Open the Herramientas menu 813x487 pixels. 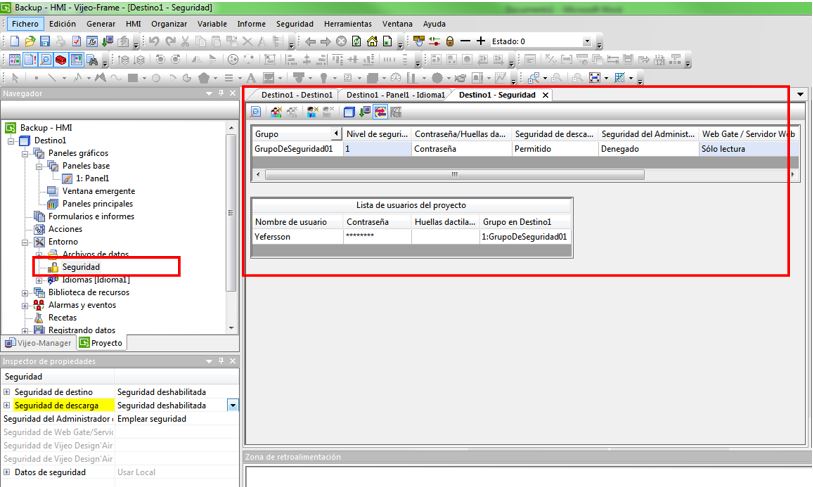point(348,24)
